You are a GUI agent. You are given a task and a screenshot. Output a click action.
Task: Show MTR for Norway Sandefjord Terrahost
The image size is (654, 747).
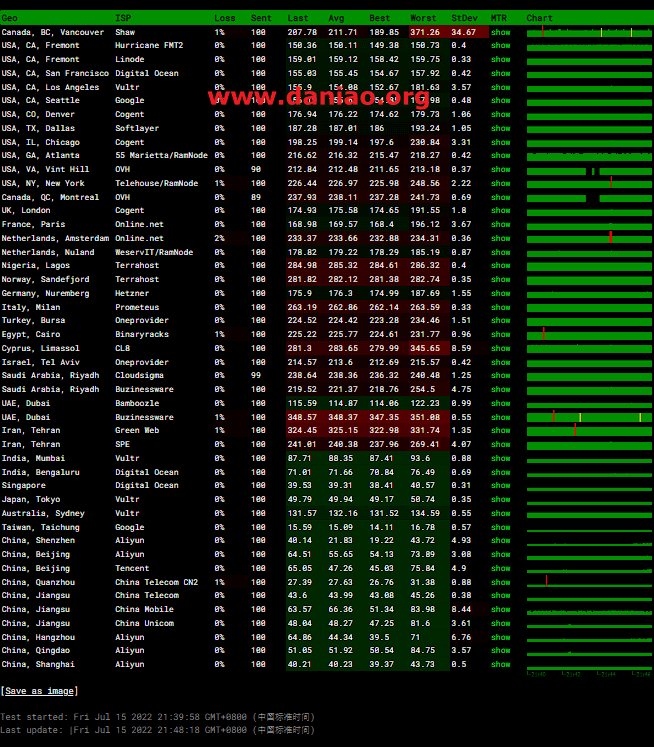(x=500, y=279)
